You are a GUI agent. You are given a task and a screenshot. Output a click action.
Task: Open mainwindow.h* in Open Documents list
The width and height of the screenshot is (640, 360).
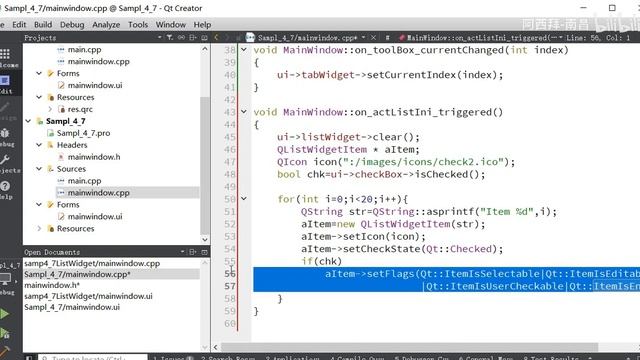pyautogui.click(x=51, y=285)
